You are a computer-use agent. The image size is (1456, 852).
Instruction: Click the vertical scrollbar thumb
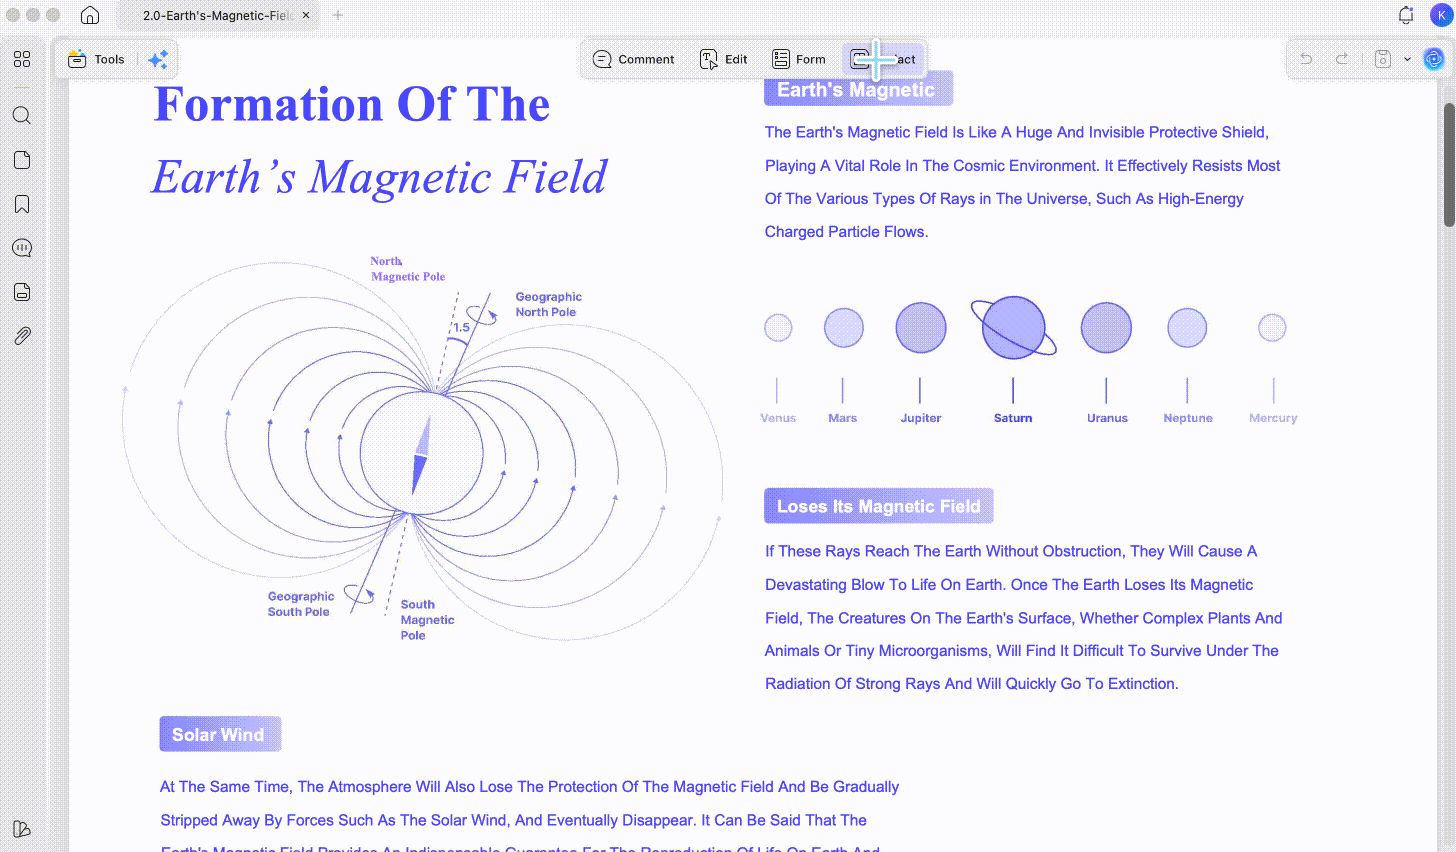click(1449, 164)
